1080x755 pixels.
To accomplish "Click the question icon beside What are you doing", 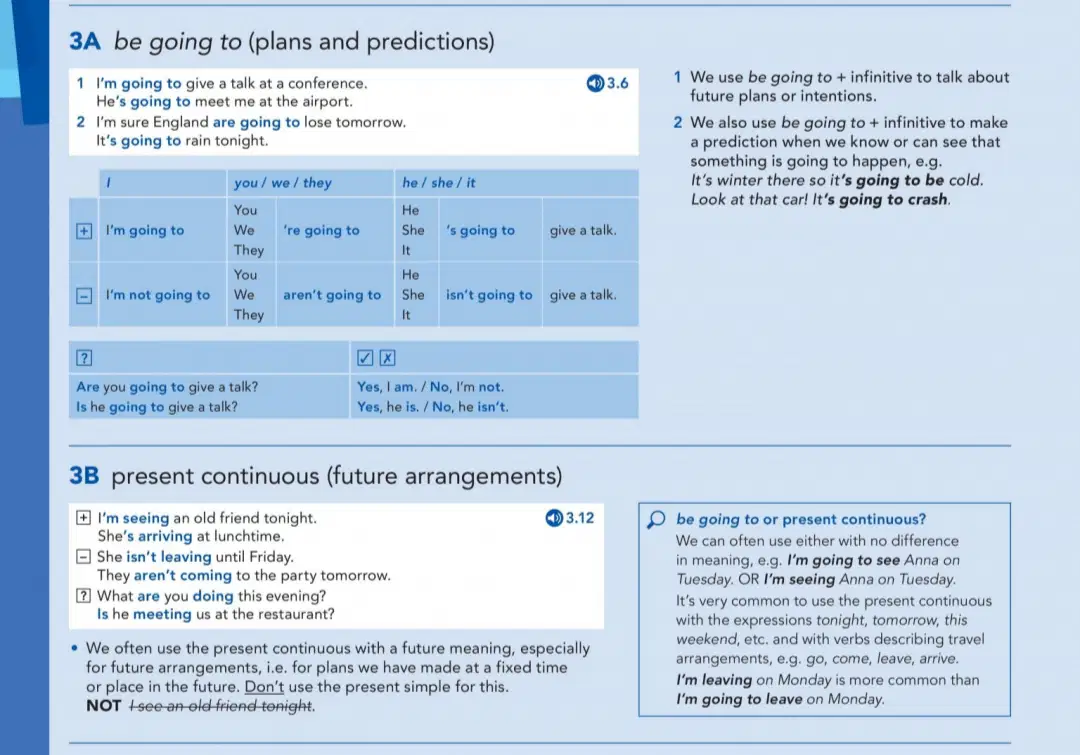I will click(83, 595).
